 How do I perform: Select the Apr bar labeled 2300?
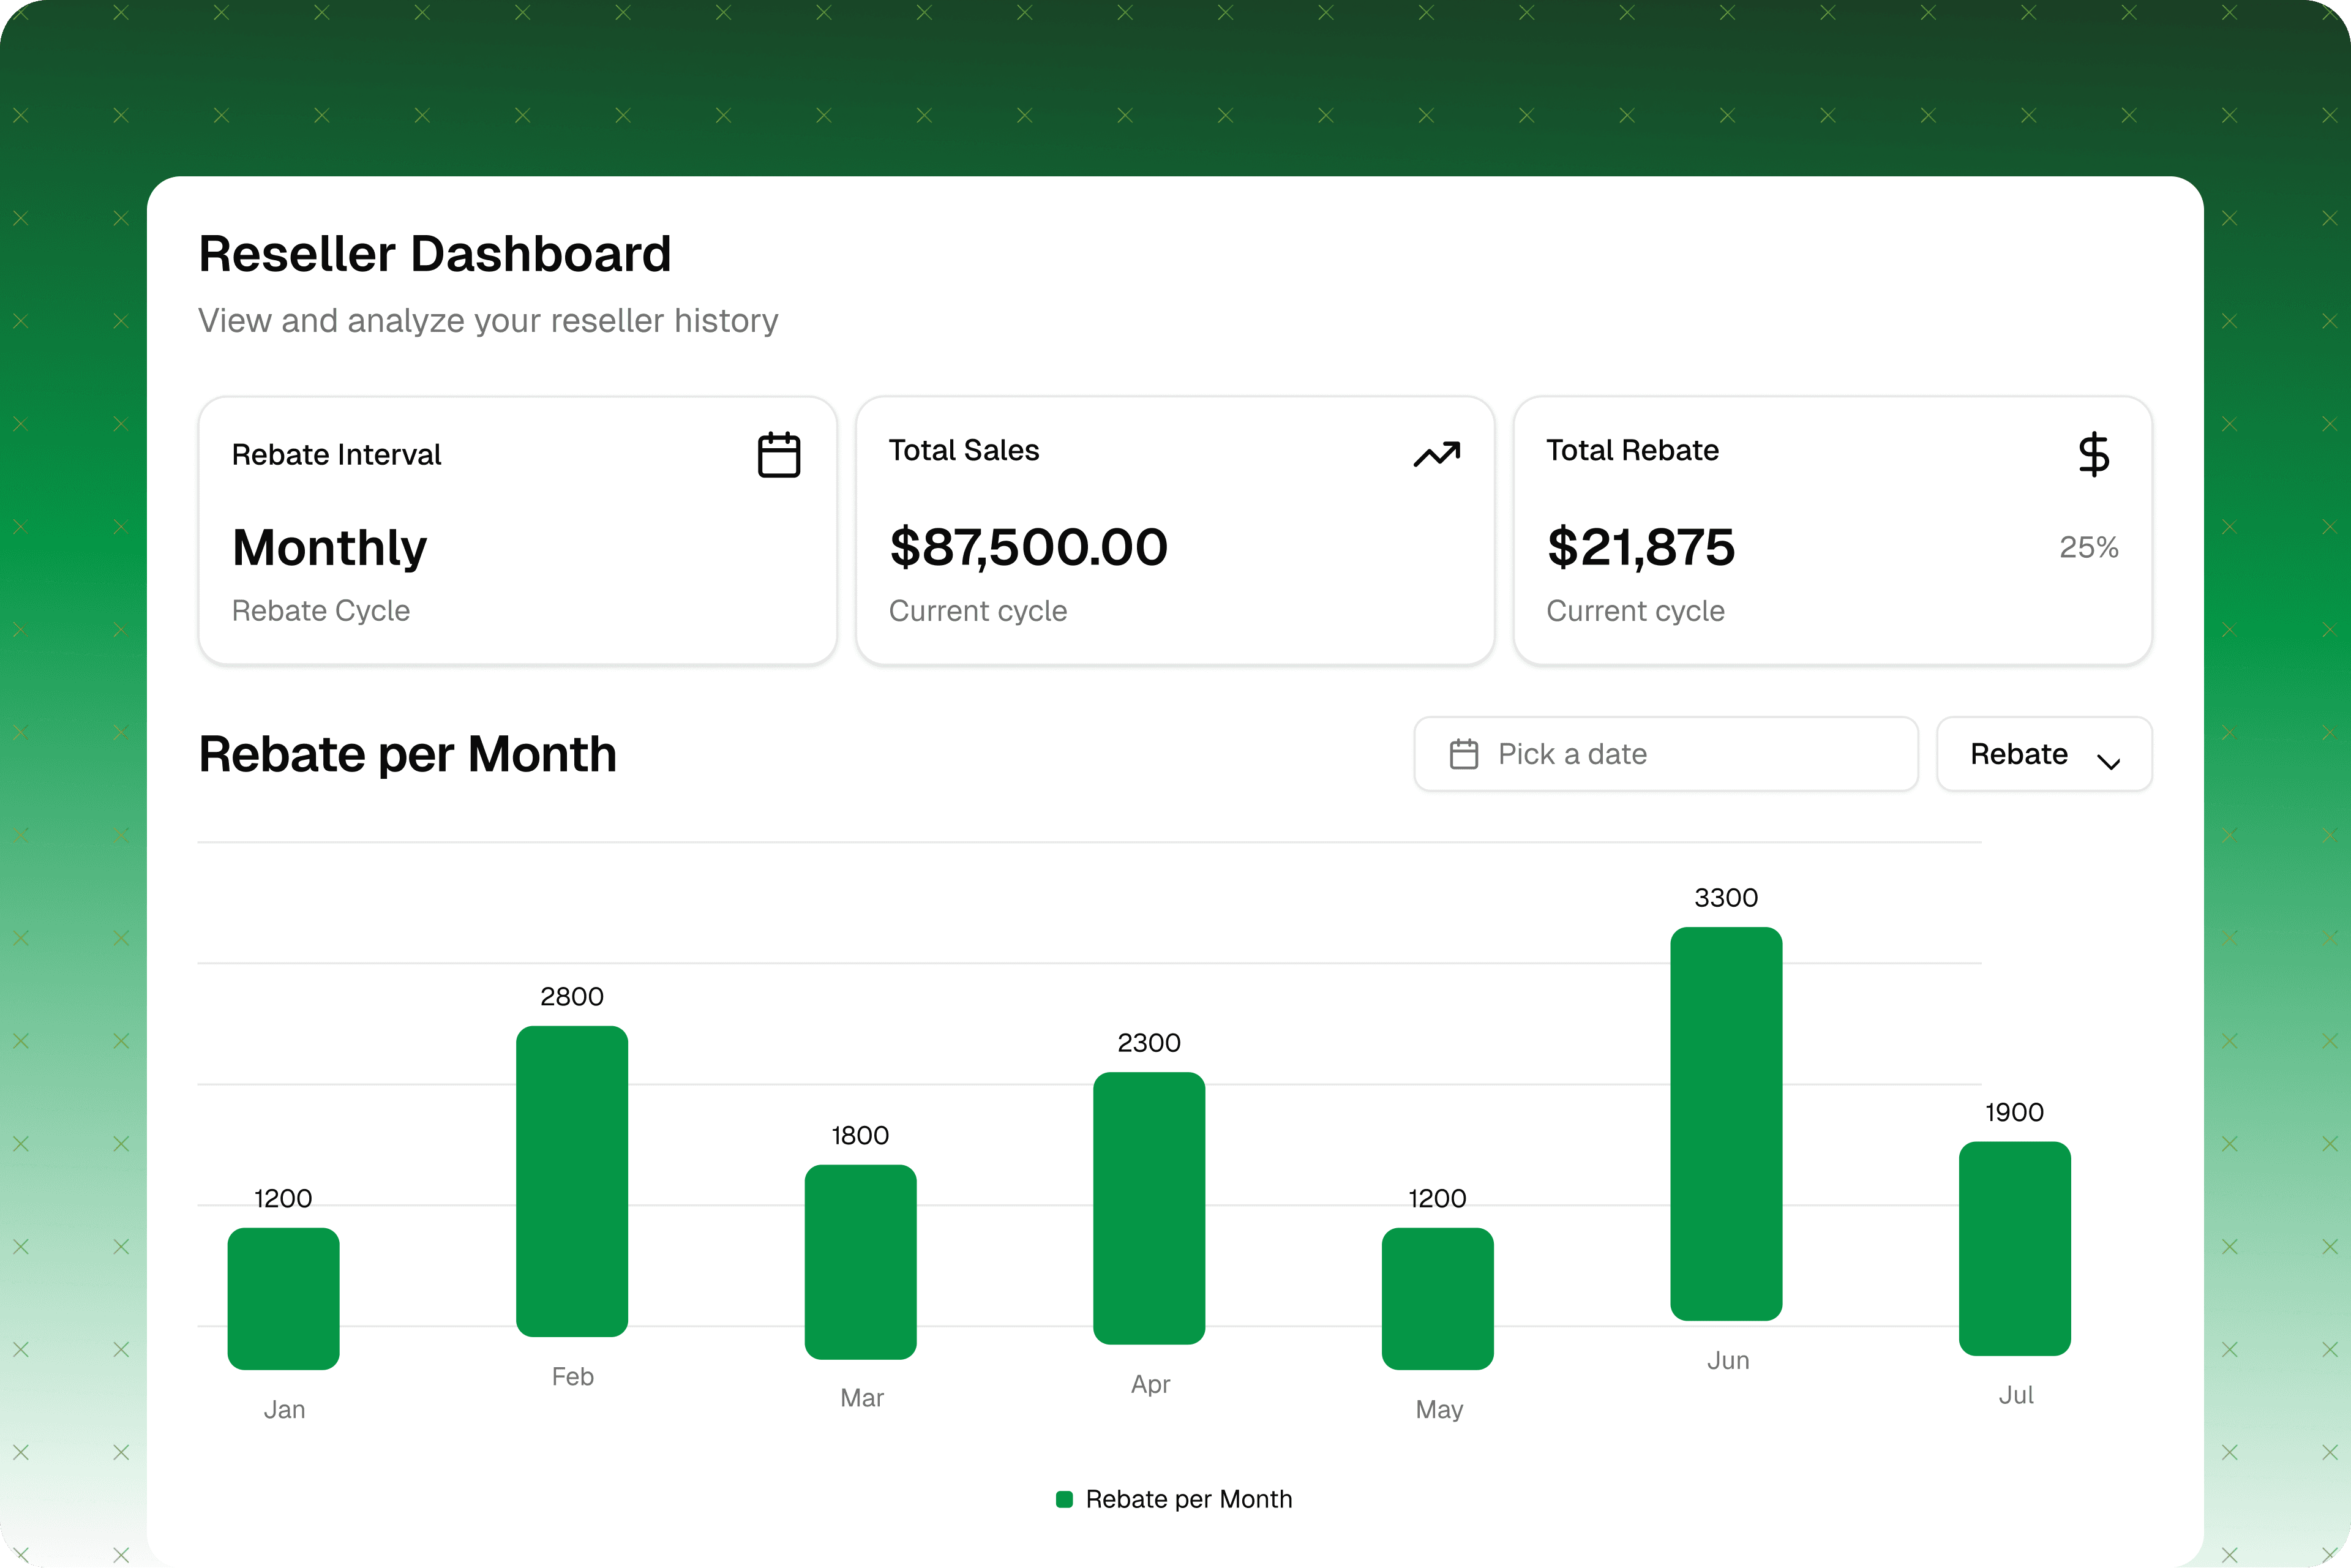point(1149,1208)
